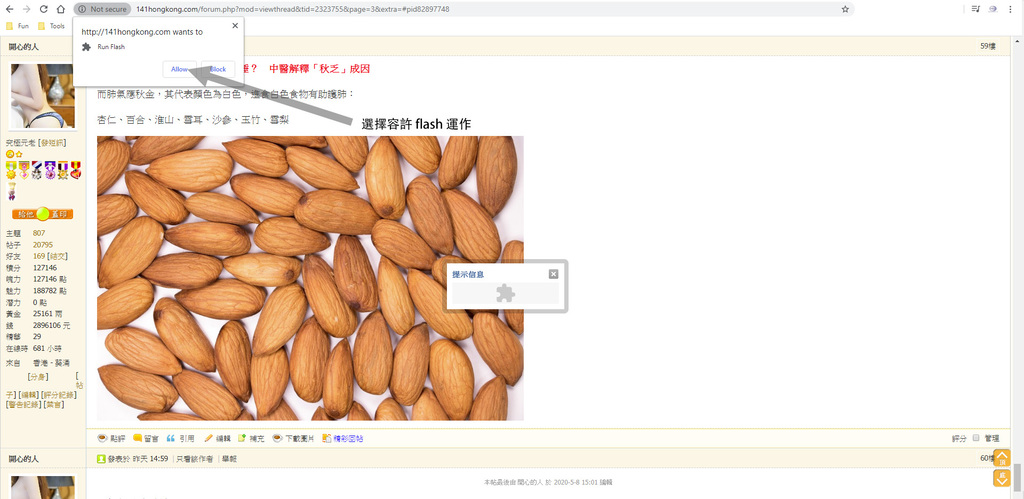The image size is (1024, 499).
Task: Open the 精彩回帖 link
Action: tap(348, 439)
